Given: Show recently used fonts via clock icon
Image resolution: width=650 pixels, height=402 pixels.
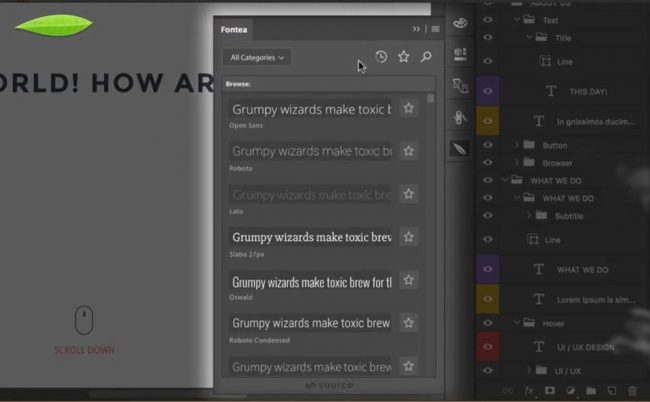Looking at the screenshot, I should tap(381, 57).
